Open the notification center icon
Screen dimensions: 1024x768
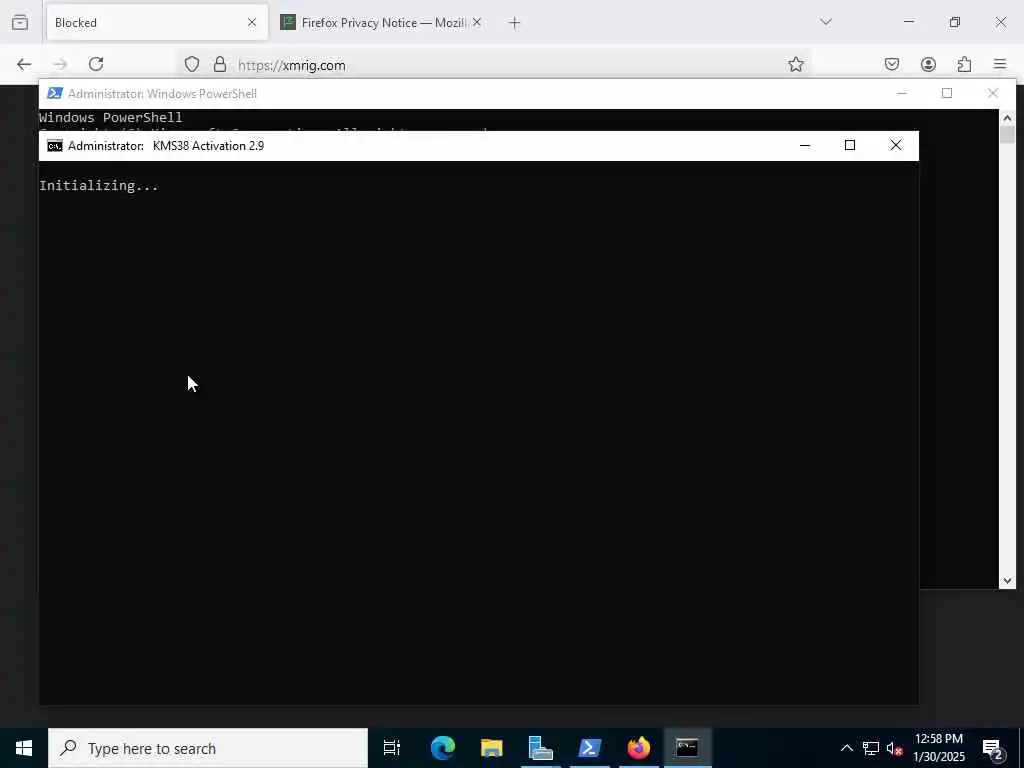tap(993, 748)
